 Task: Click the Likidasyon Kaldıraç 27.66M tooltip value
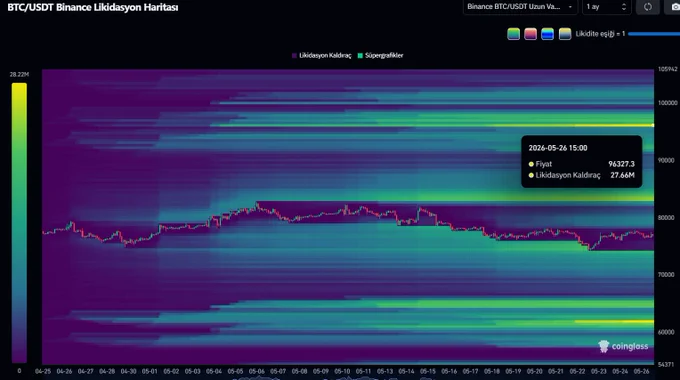622,175
